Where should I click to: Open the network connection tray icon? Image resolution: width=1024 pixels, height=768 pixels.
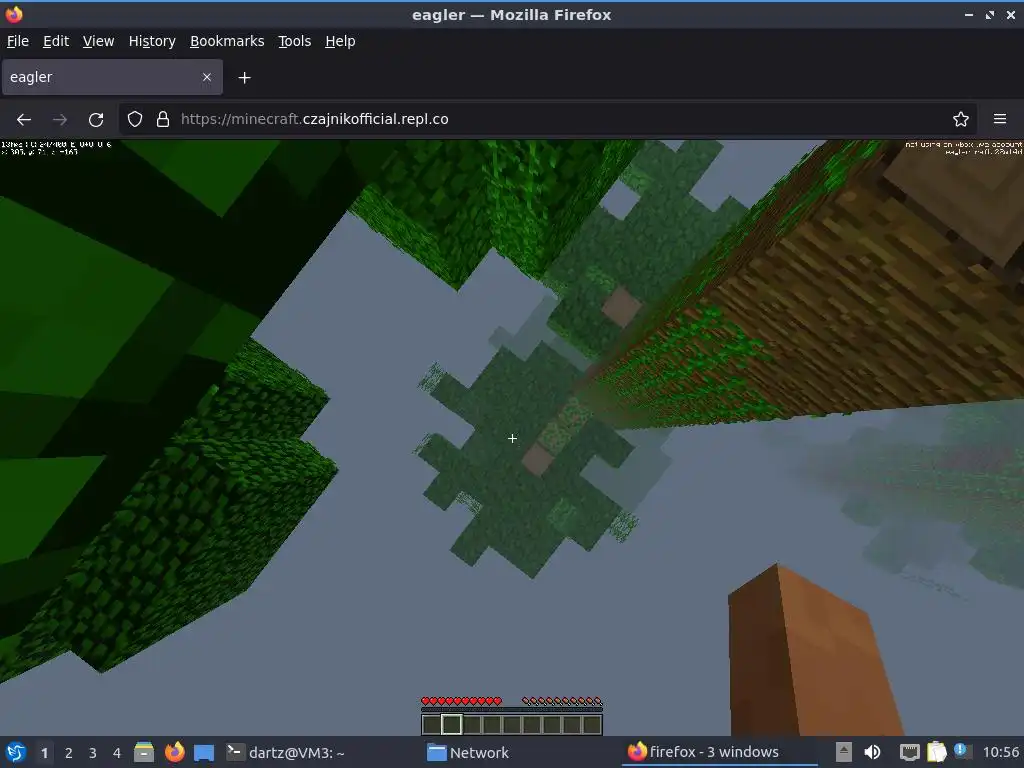point(909,752)
